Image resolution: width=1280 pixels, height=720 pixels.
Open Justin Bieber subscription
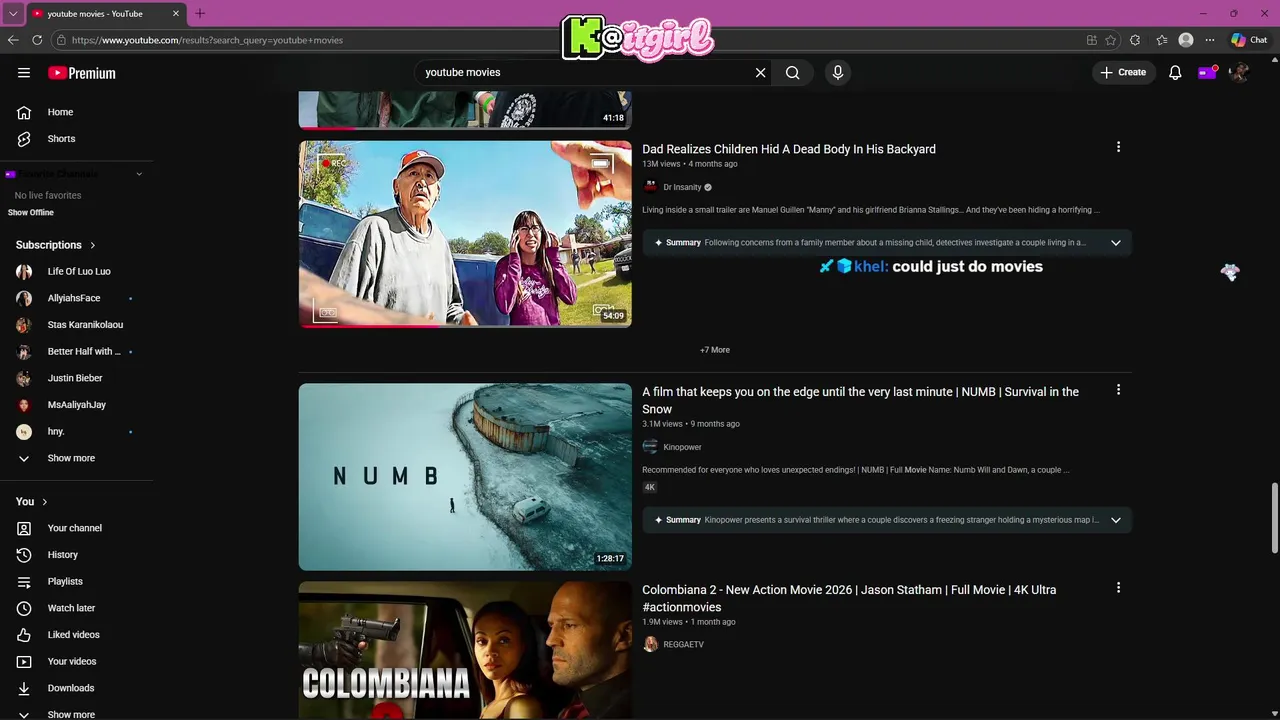point(76,378)
